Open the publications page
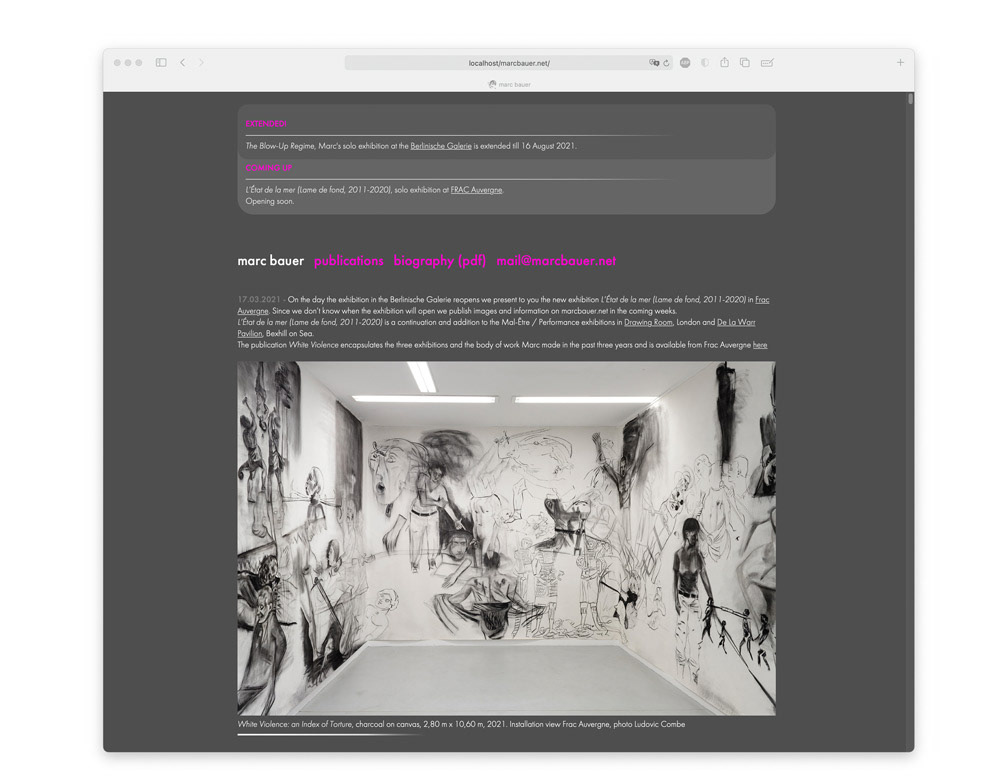 pos(349,260)
